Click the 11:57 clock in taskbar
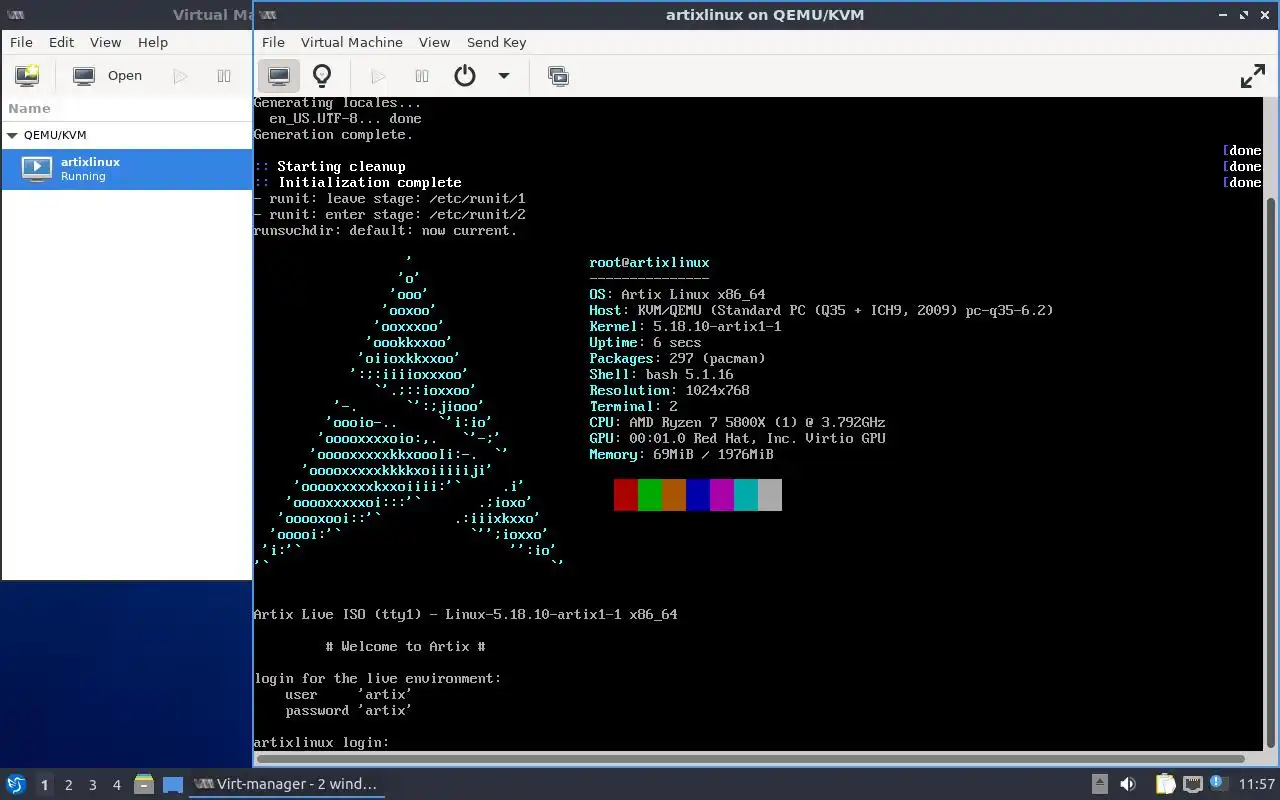1280x800 pixels. (x=1256, y=784)
